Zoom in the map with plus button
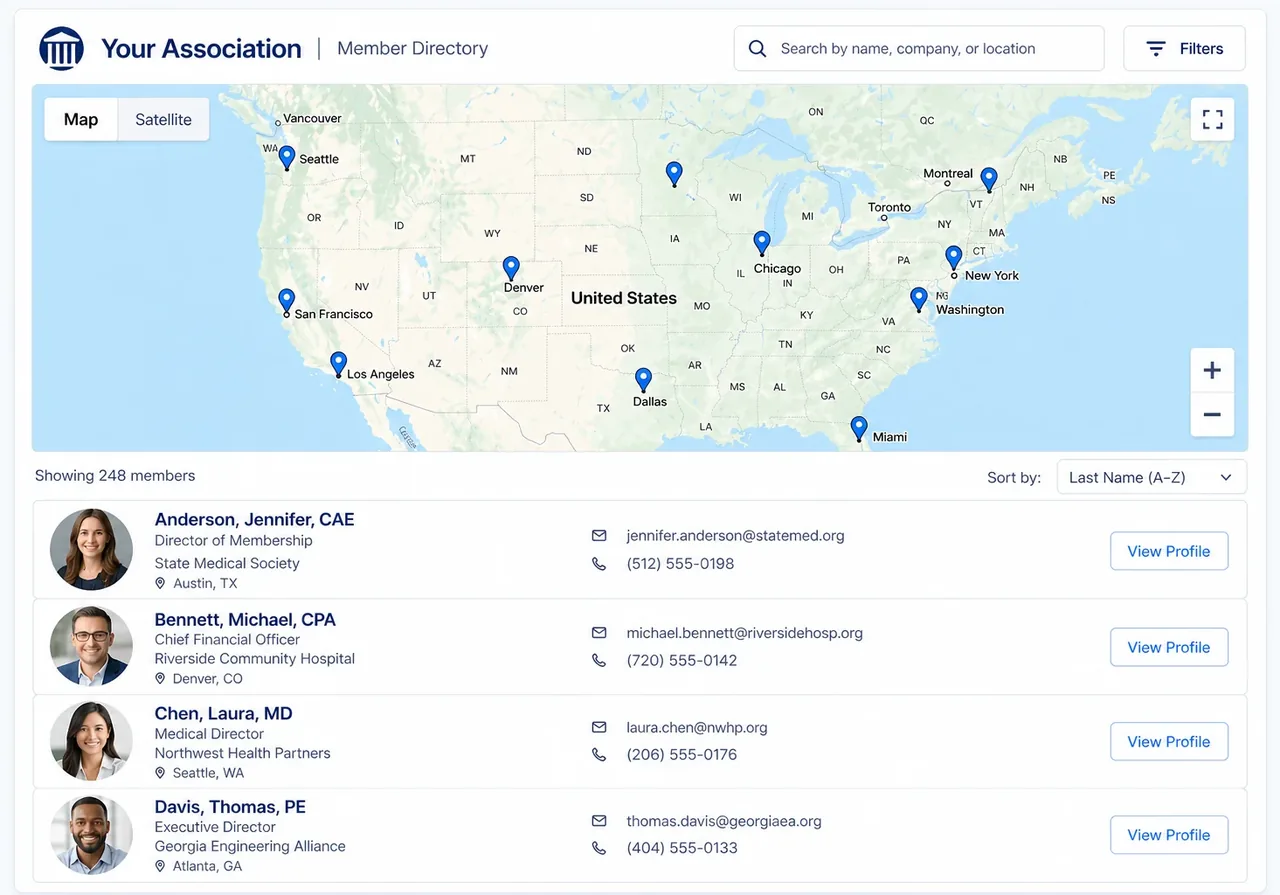The width and height of the screenshot is (1280, 895). click(x=1212, y=371)
